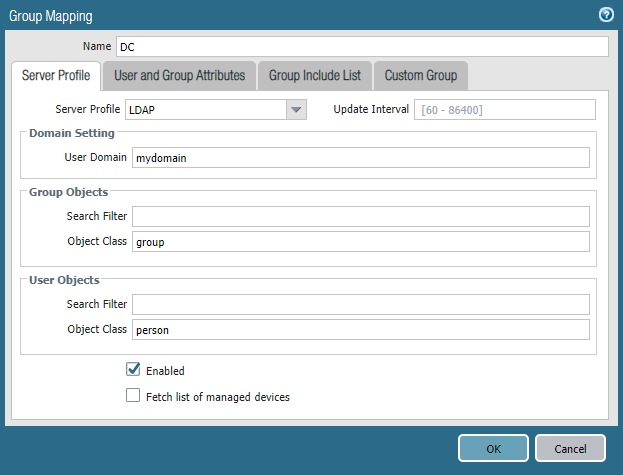Screen dimensions: 623x475
Task: Click the Name input field
Action: click(361, 47)
